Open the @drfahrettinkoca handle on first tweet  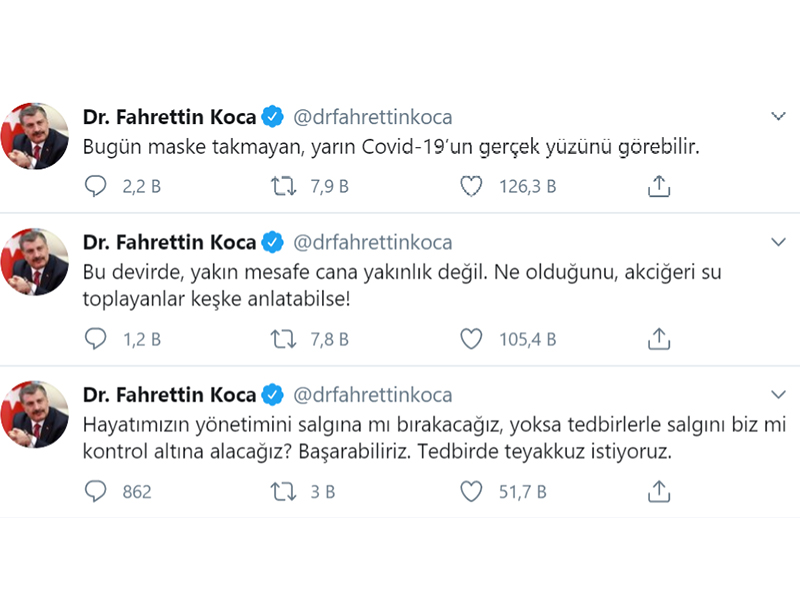tap(372, 117)
